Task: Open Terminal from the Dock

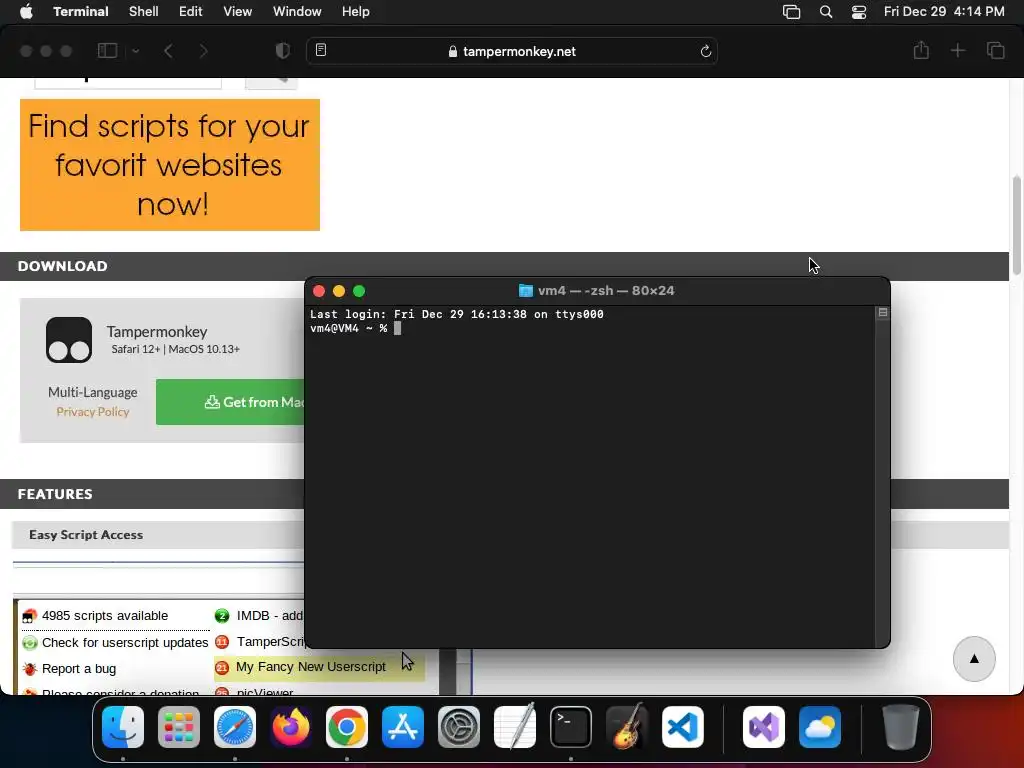Action: coord(571,727)
